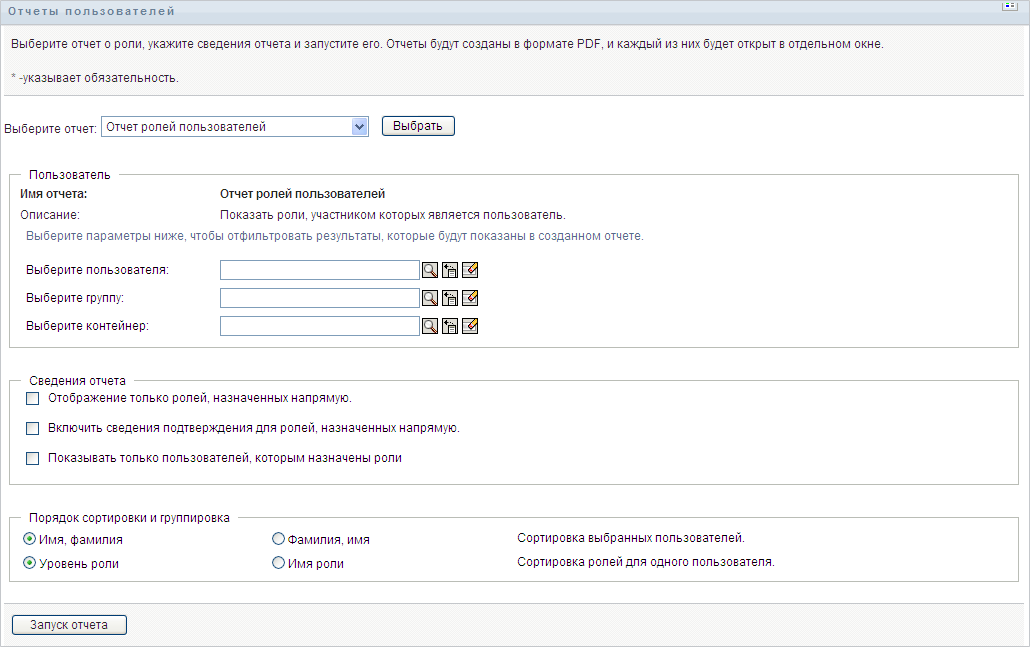Click the lookup icon for container field
This screenshot has width=1030, height=647.
pyautogui.click(x=430, y=326)
